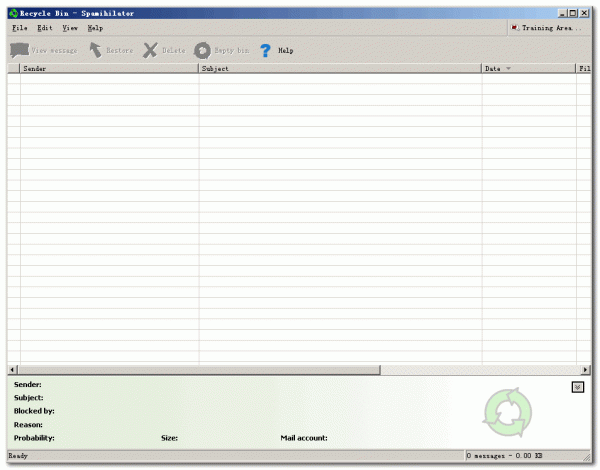Open the Help menu

(x=95, y=28)
